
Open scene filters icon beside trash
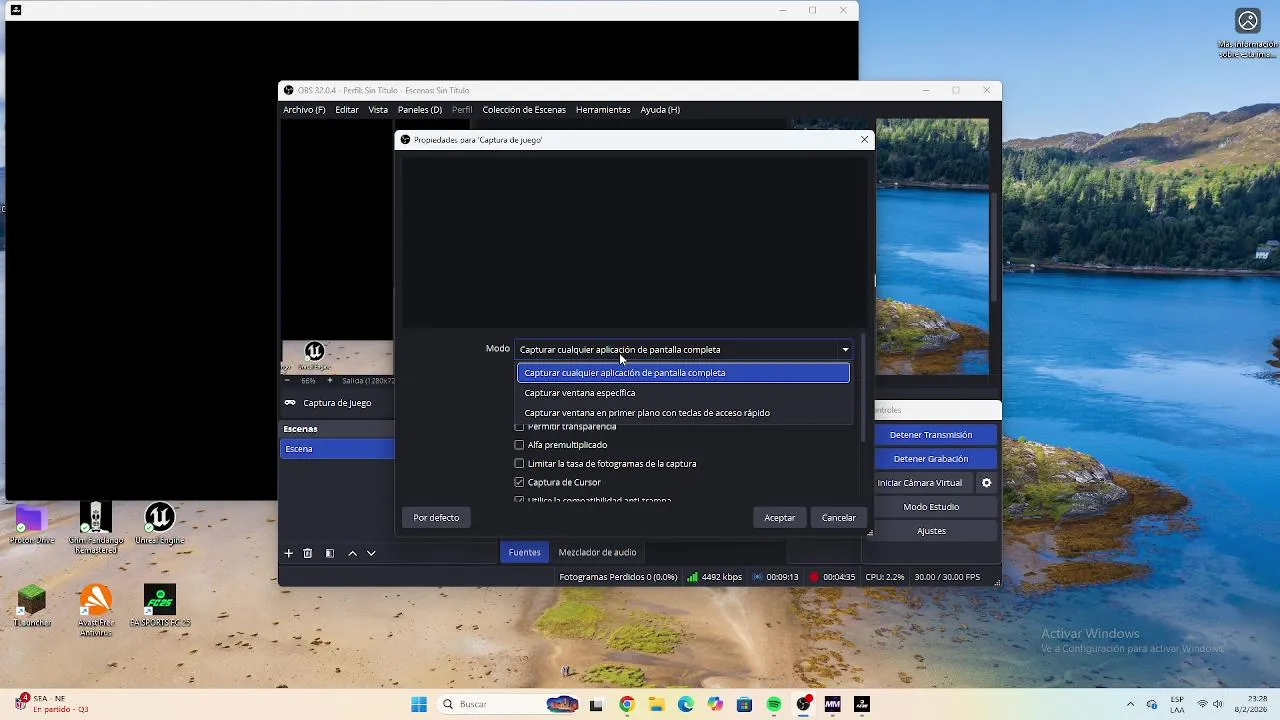pos(330,553)
